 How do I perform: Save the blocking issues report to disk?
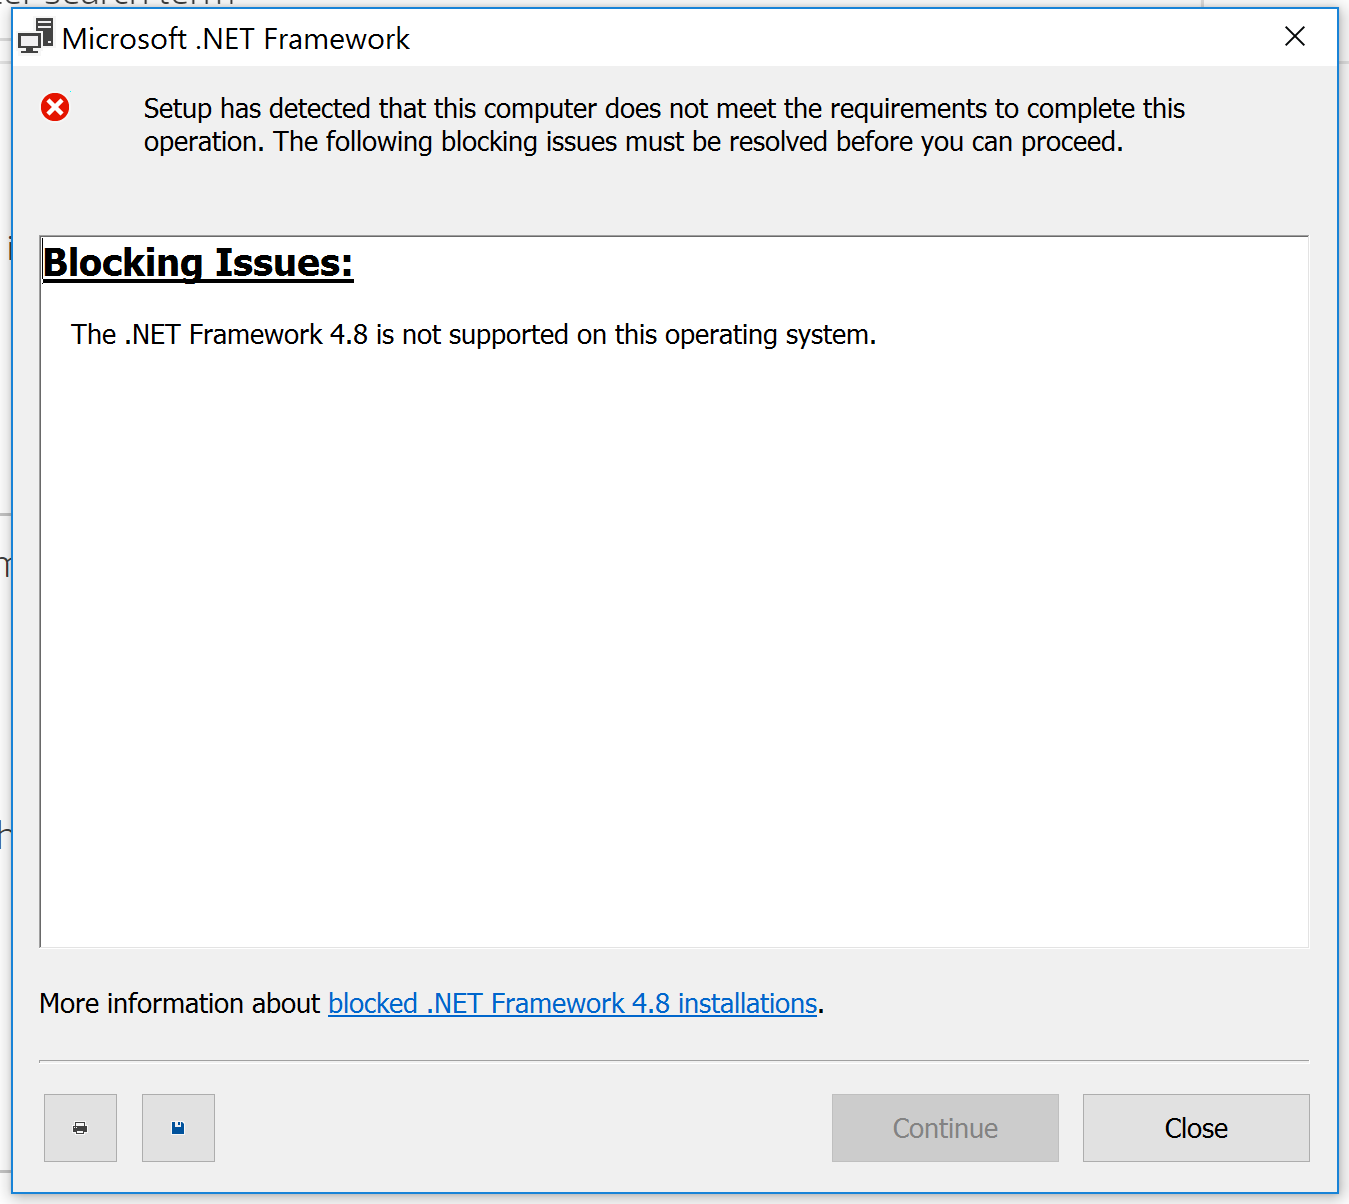178,1127
